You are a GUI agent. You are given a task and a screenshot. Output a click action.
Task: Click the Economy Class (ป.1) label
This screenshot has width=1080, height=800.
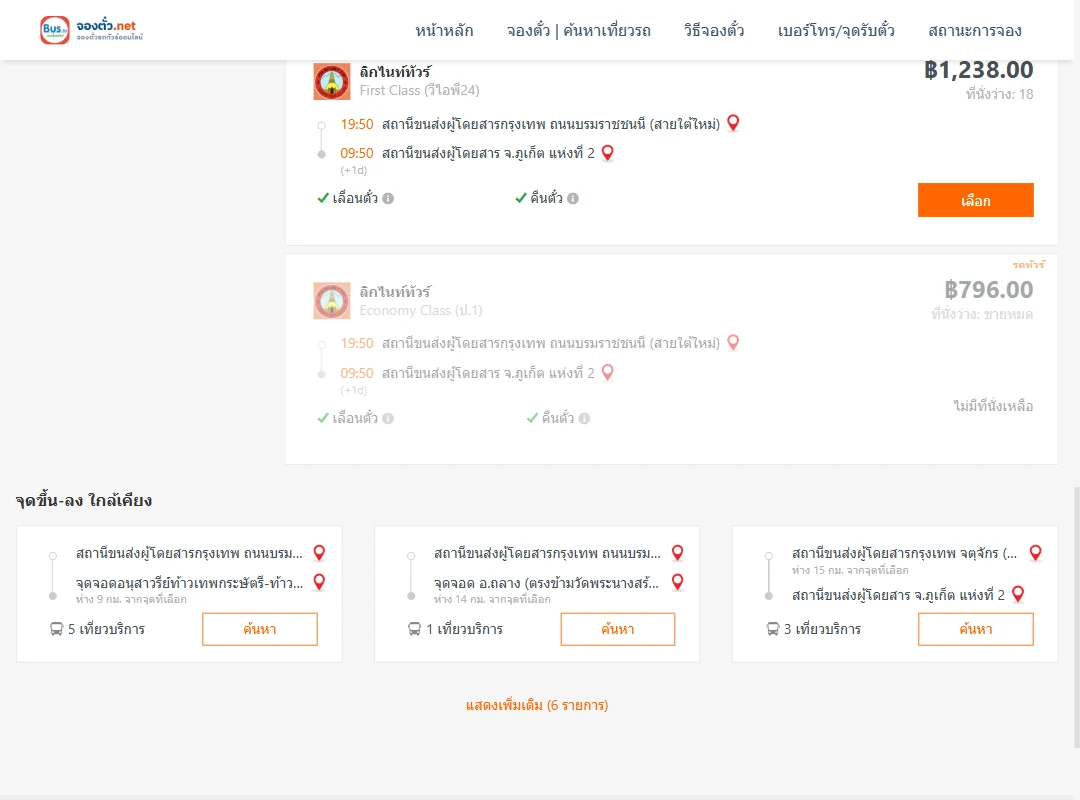(421, 311)
